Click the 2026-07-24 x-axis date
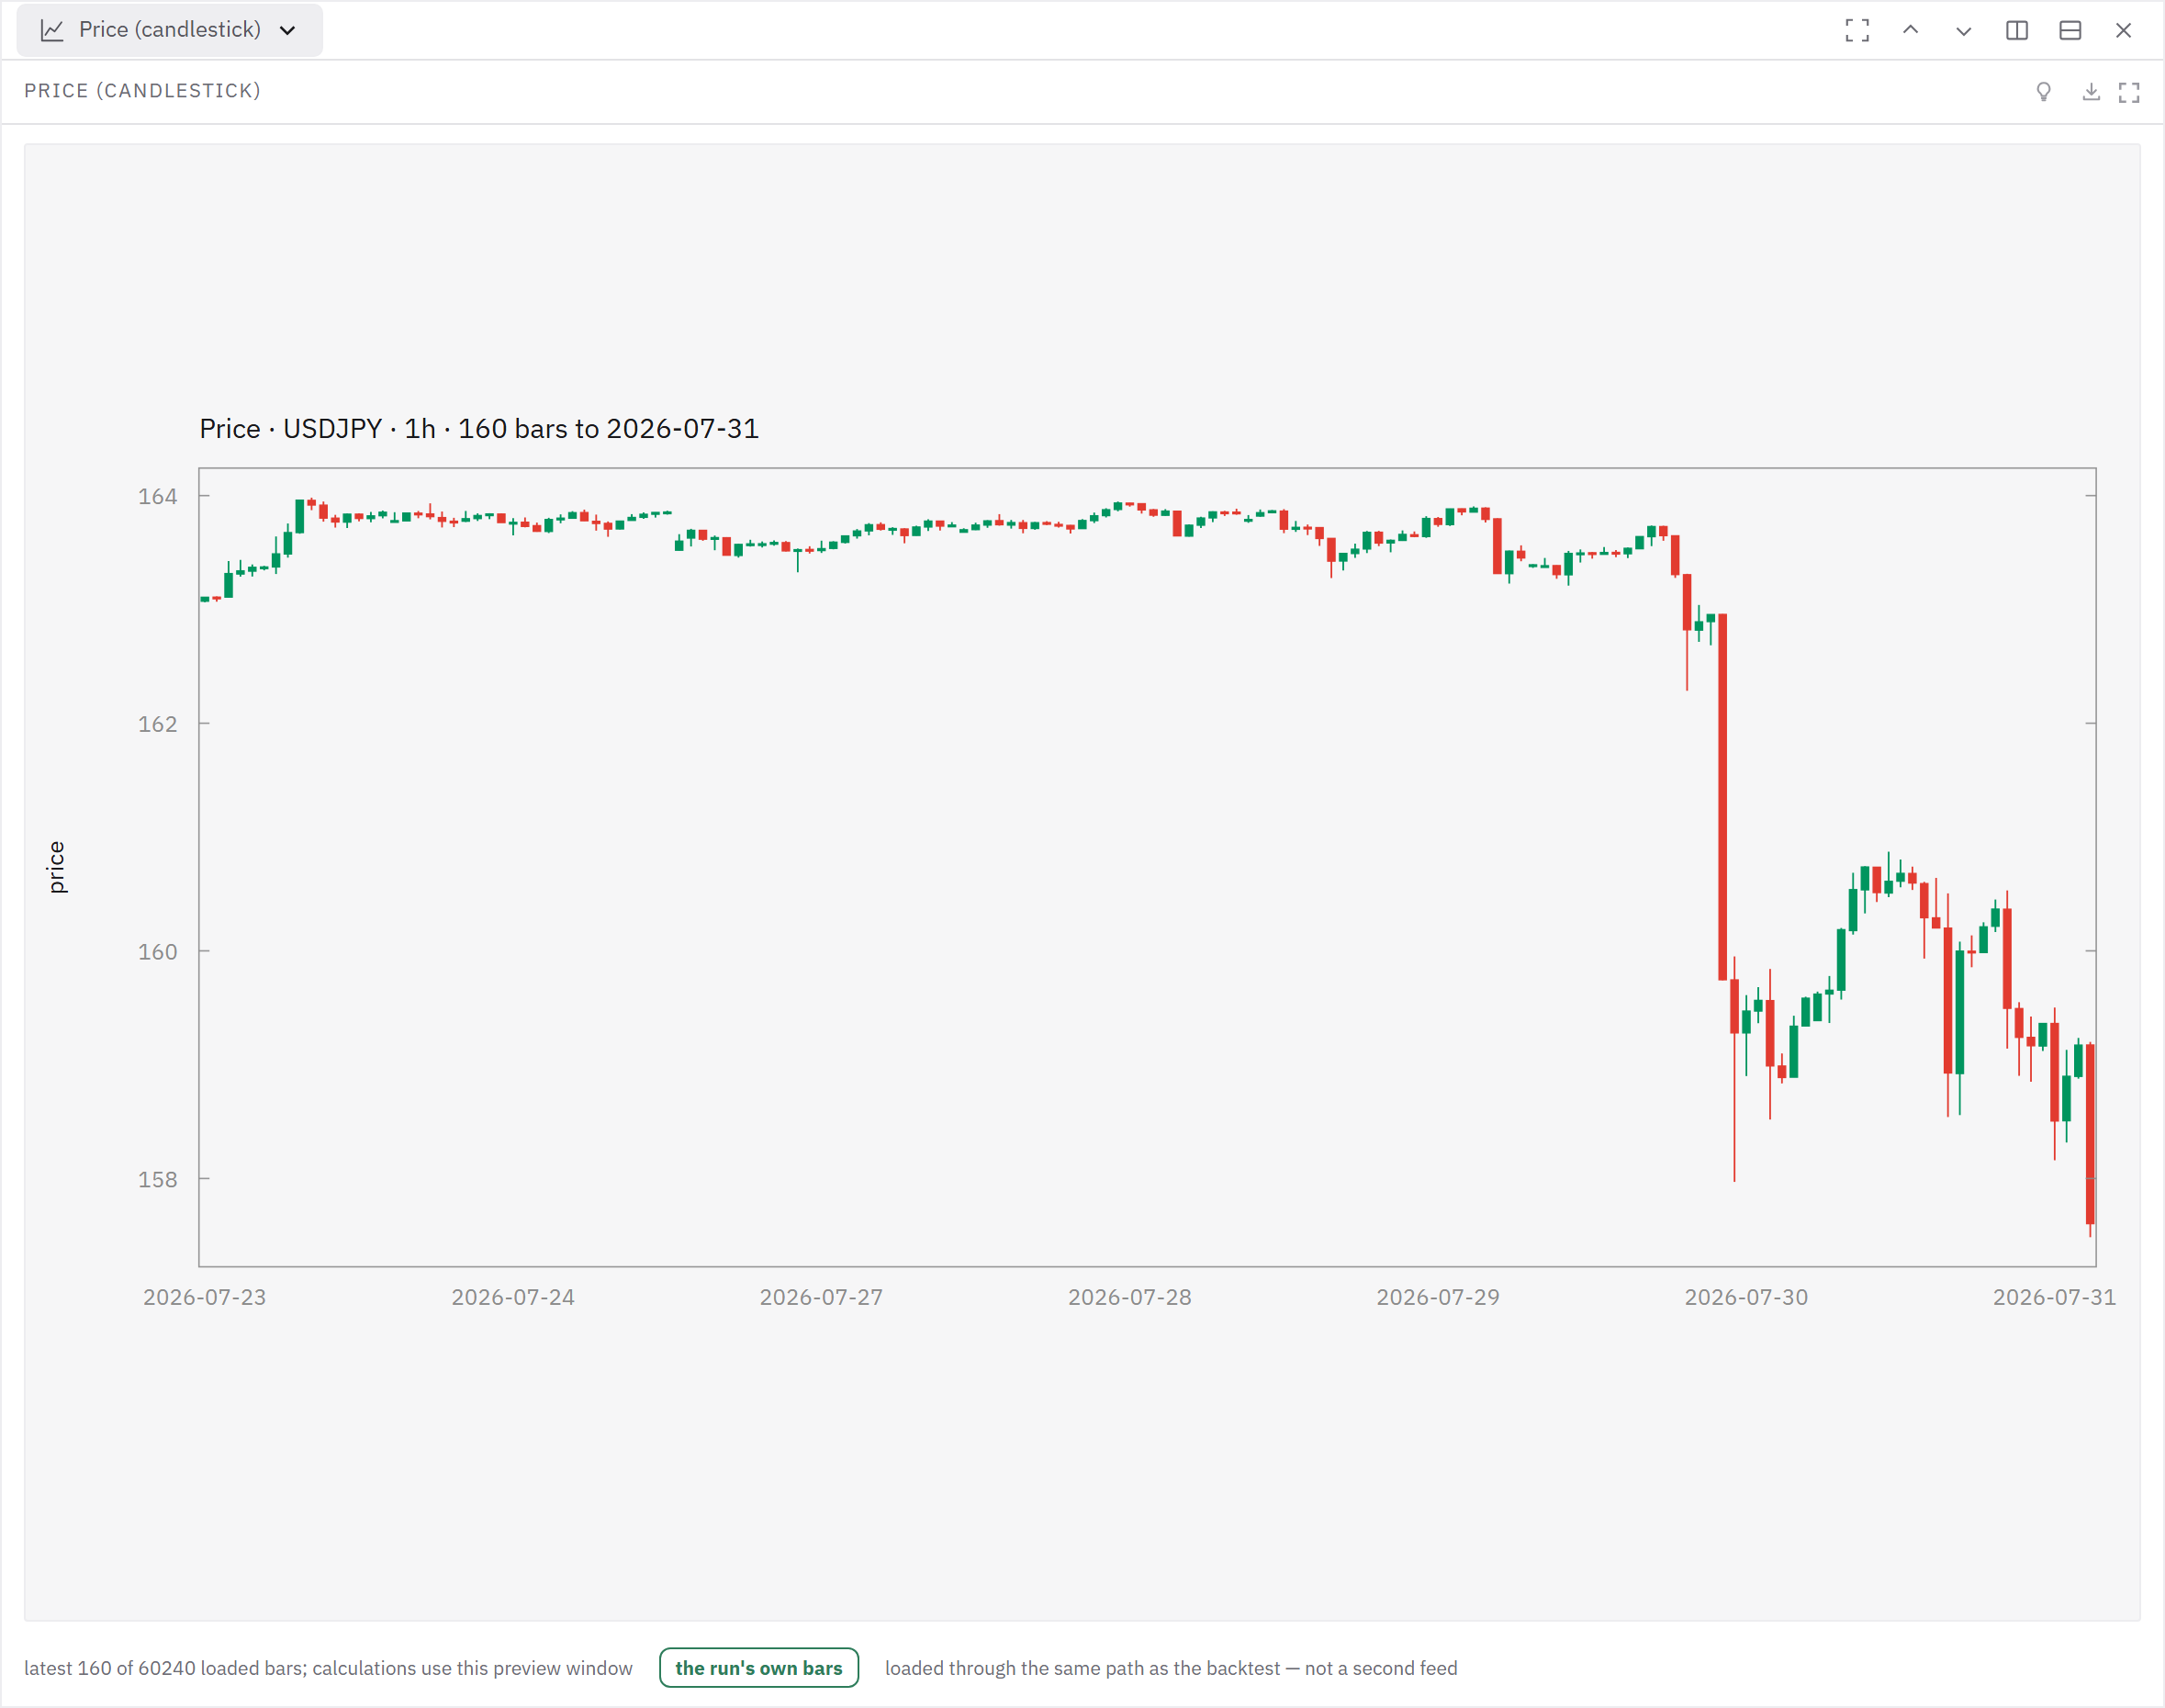 coord(513,1297)
